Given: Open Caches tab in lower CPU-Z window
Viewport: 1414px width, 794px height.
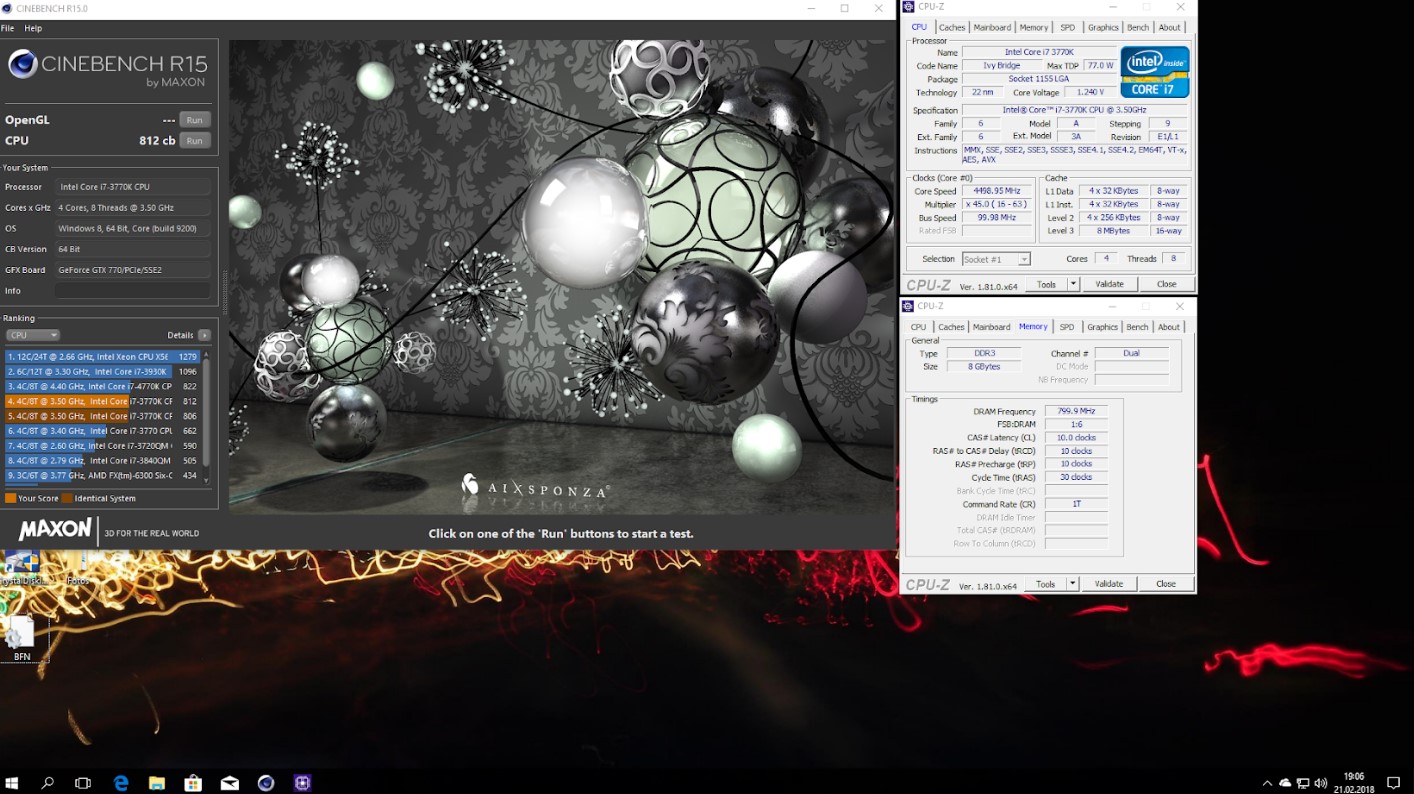Looking at the screenshot, I should (951, 327).
